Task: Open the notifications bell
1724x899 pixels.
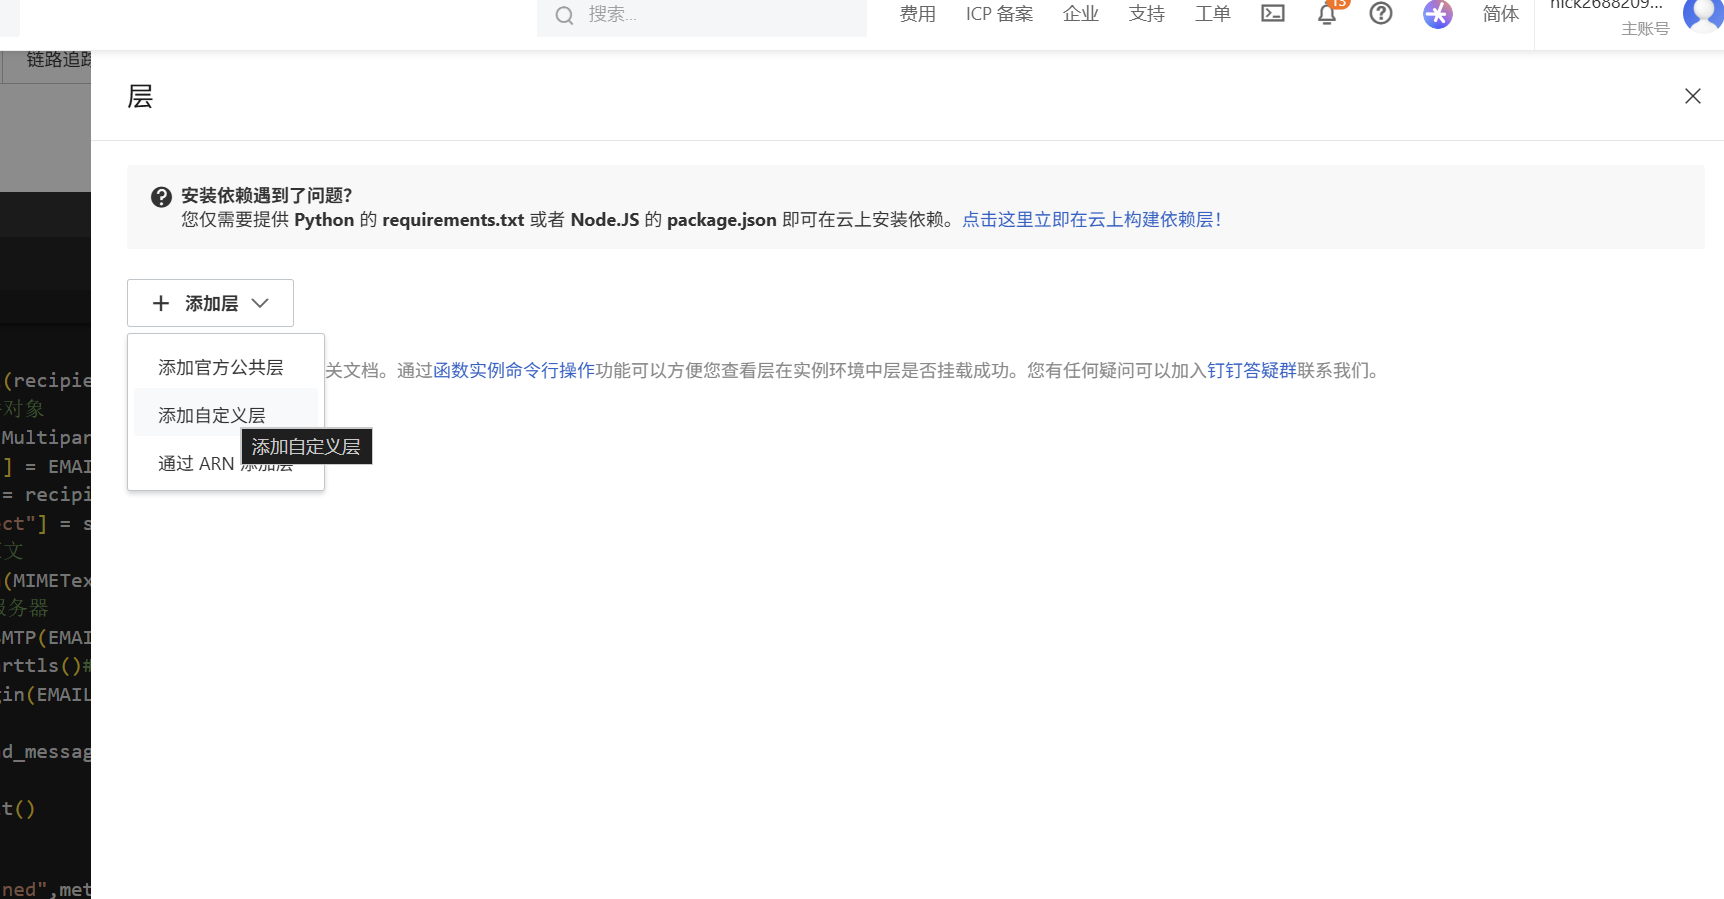Action: click(x=1327, y=13)
